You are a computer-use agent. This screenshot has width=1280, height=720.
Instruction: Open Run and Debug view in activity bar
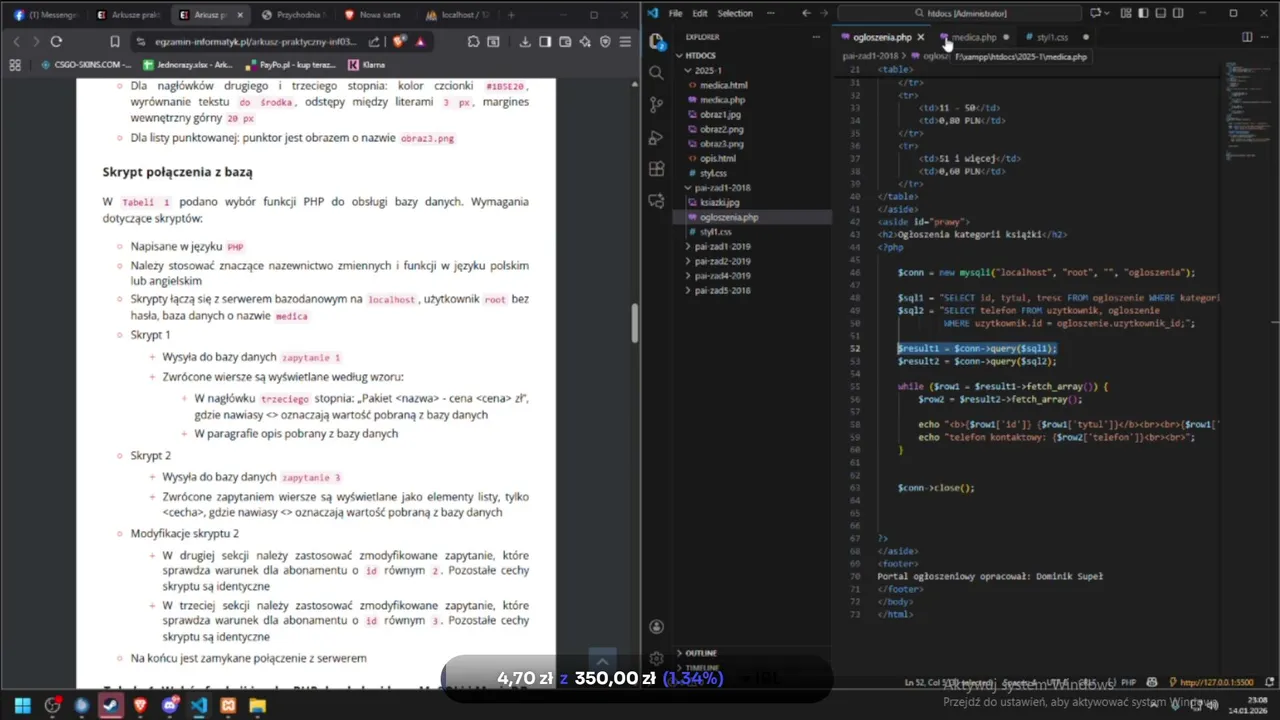click(656, 137)
